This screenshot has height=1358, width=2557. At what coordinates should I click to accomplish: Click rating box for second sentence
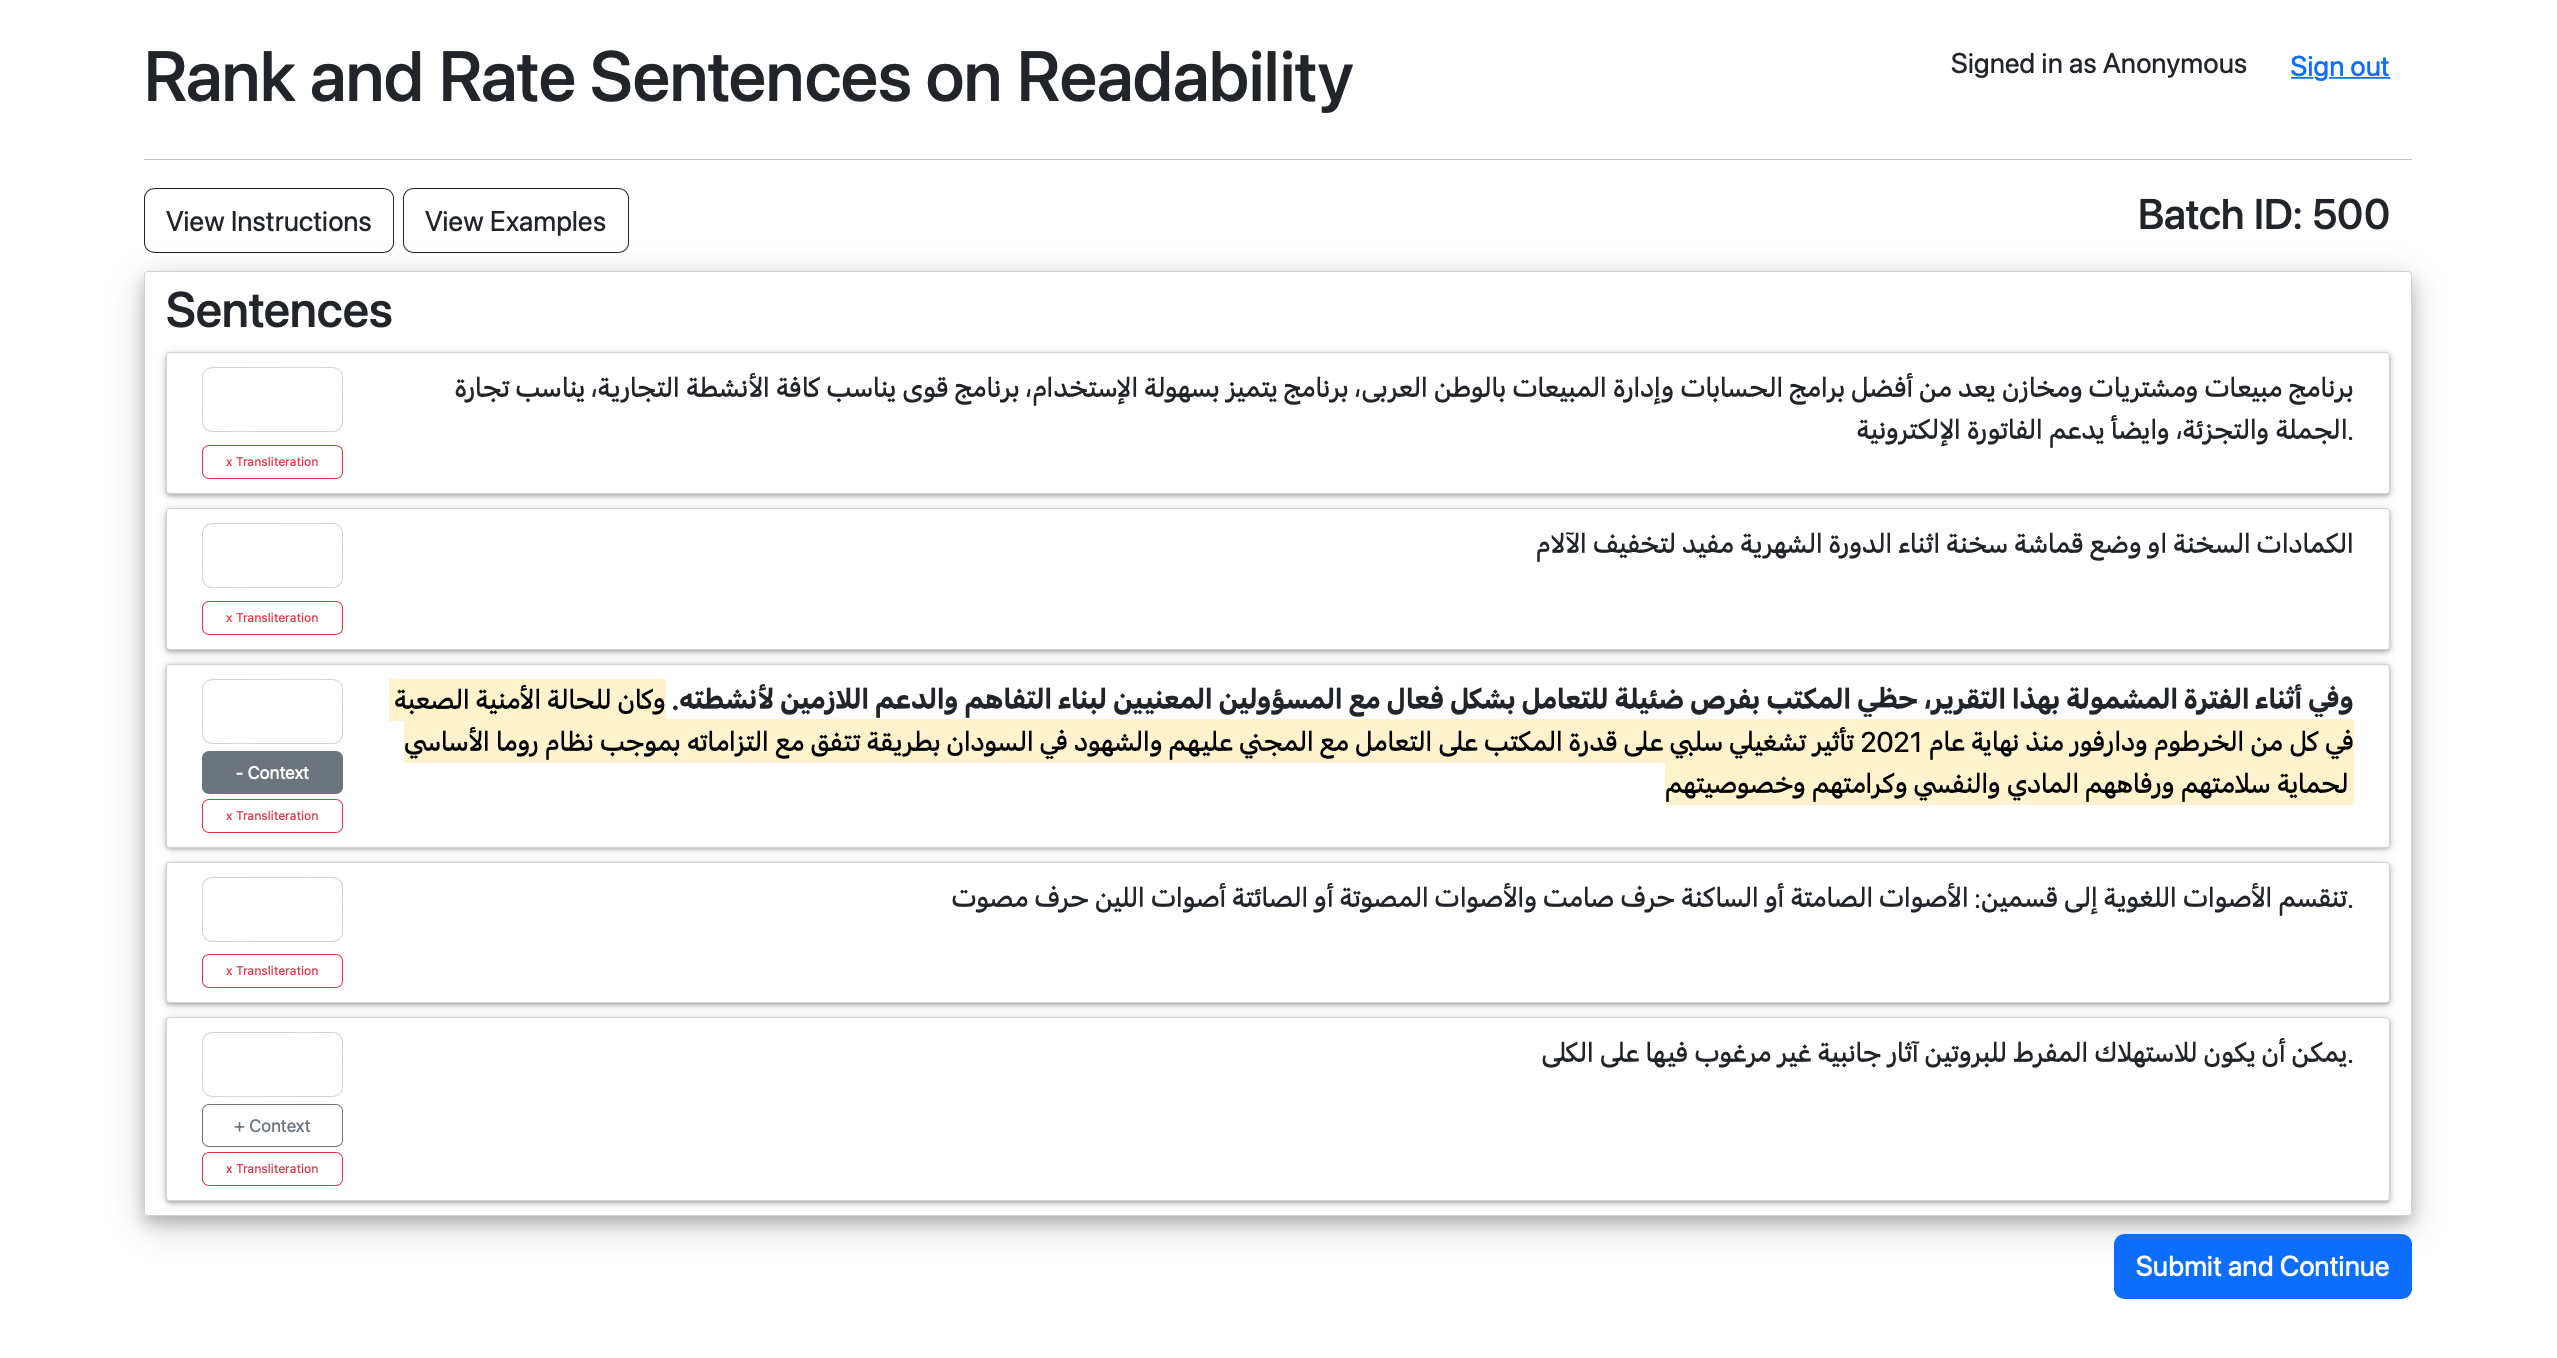click(272, 555)
